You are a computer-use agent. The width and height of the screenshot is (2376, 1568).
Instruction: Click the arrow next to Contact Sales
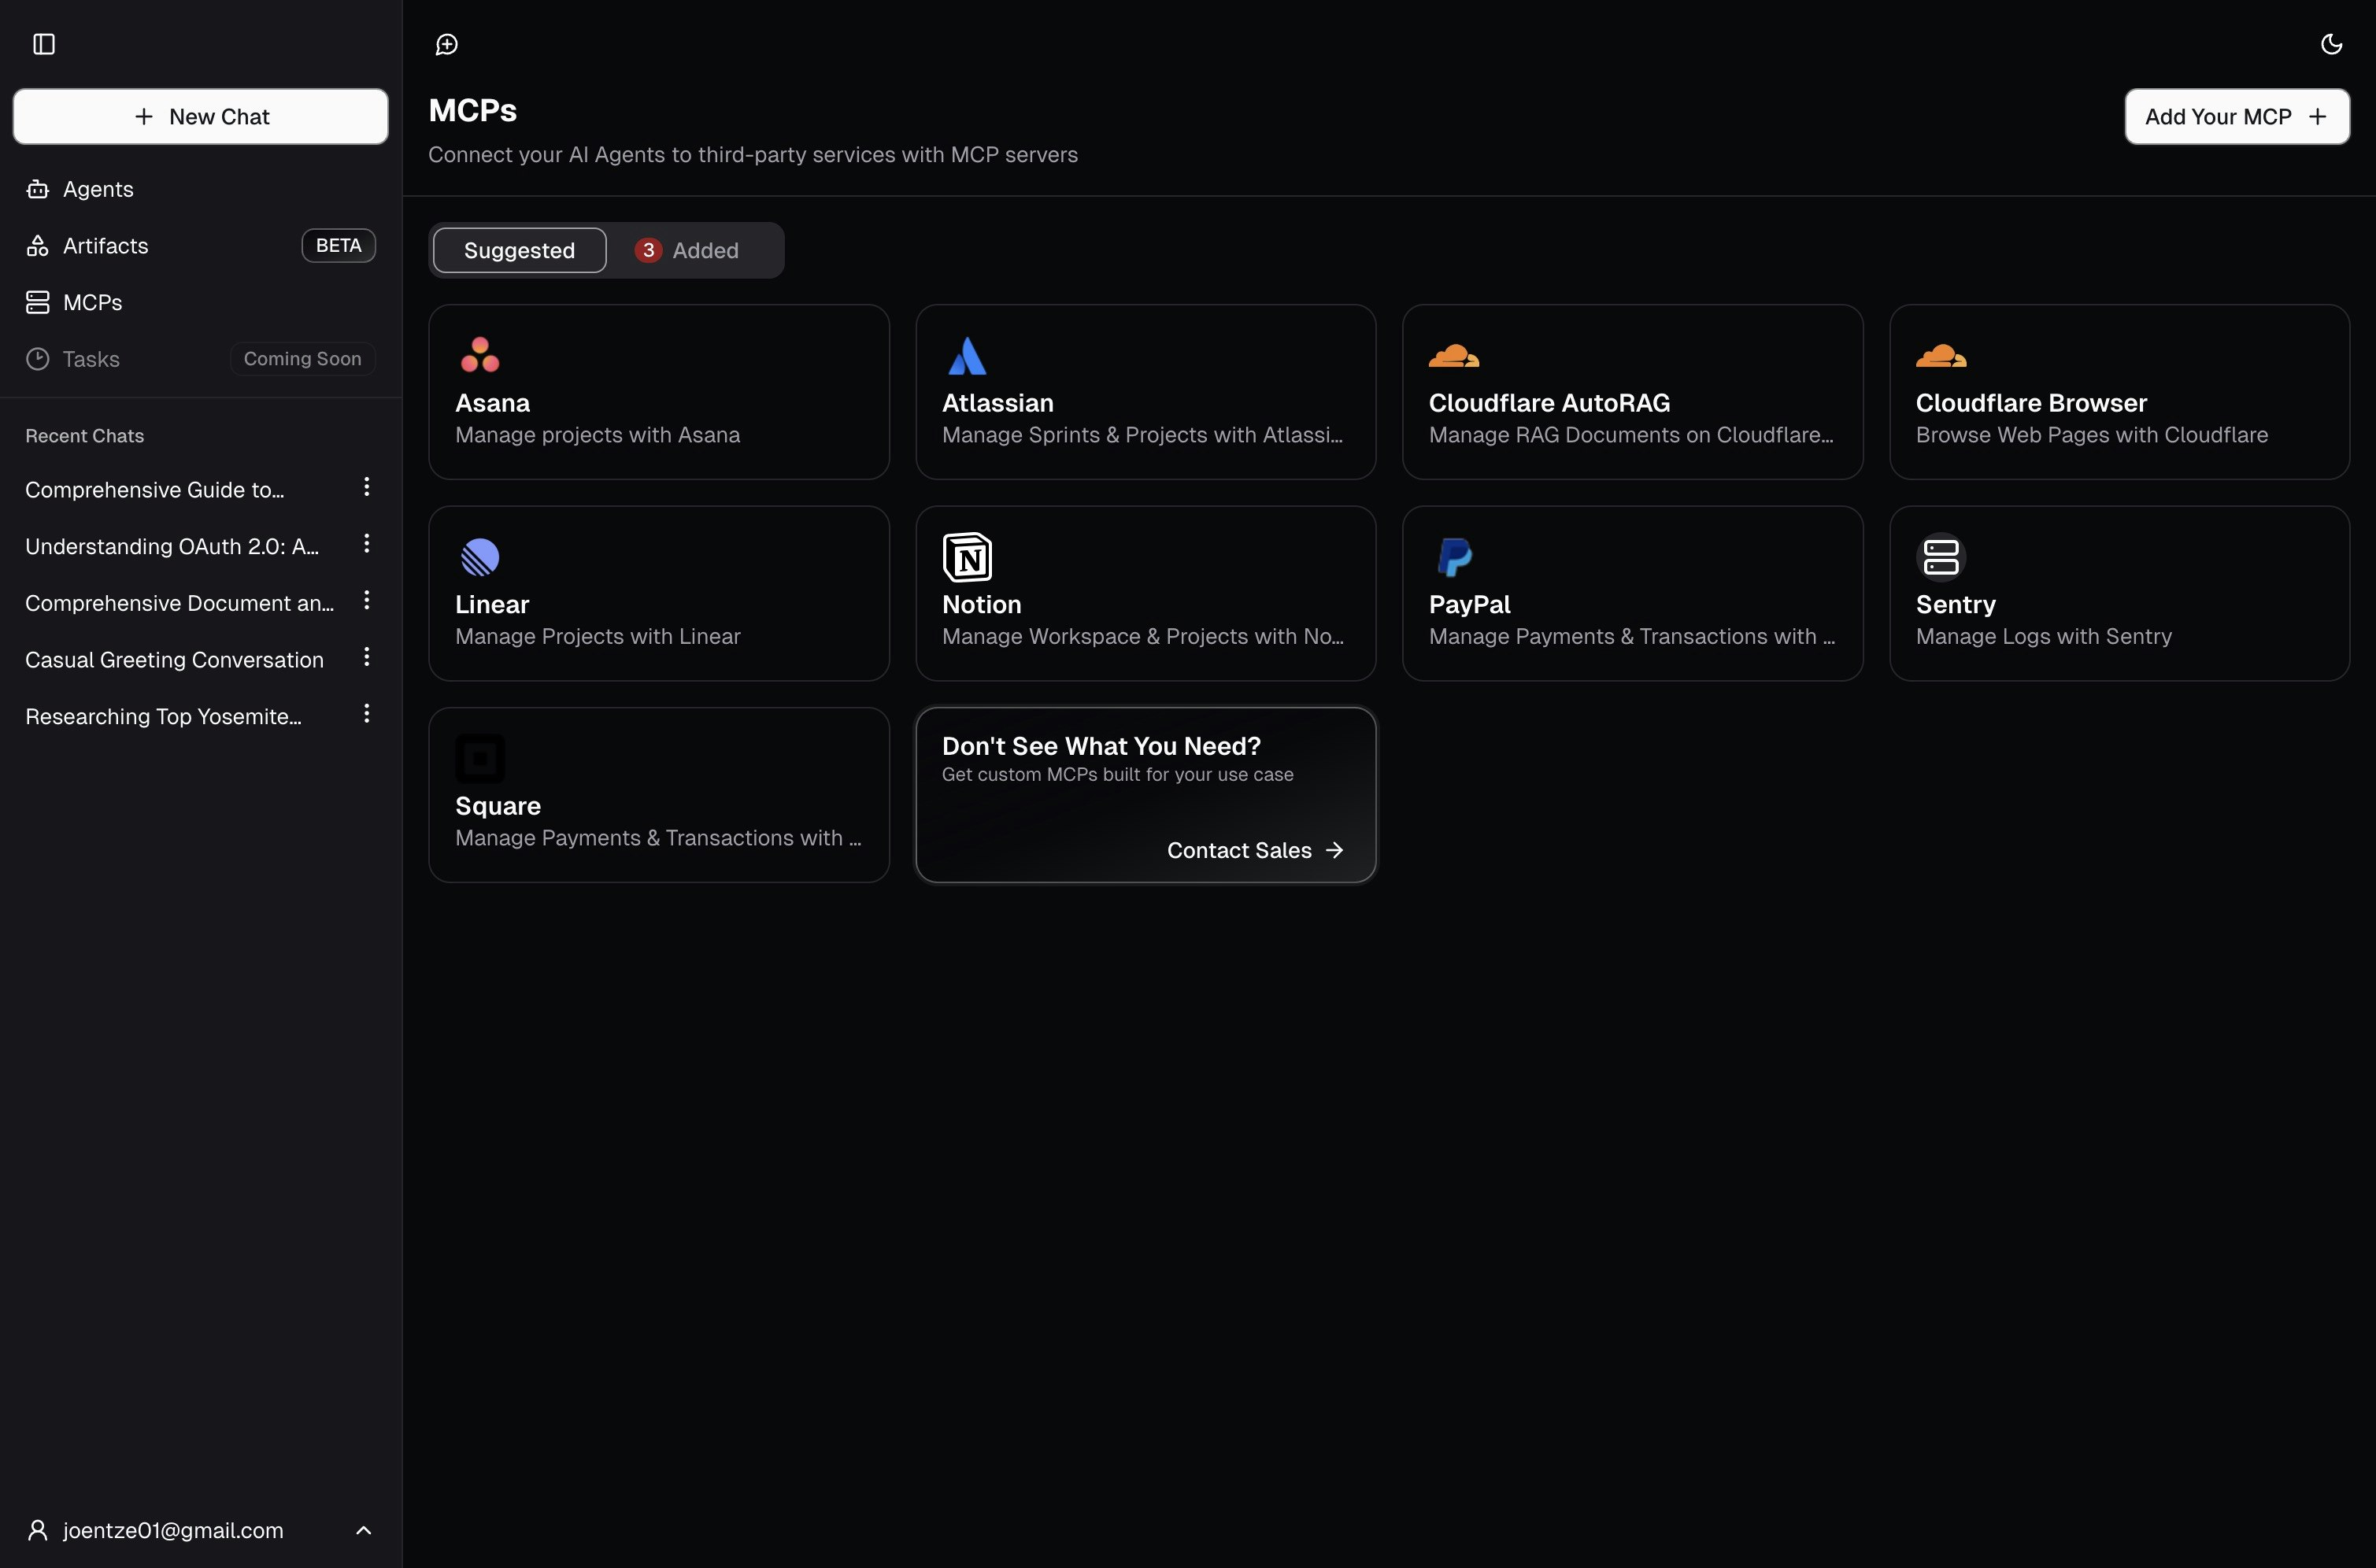1334,850
